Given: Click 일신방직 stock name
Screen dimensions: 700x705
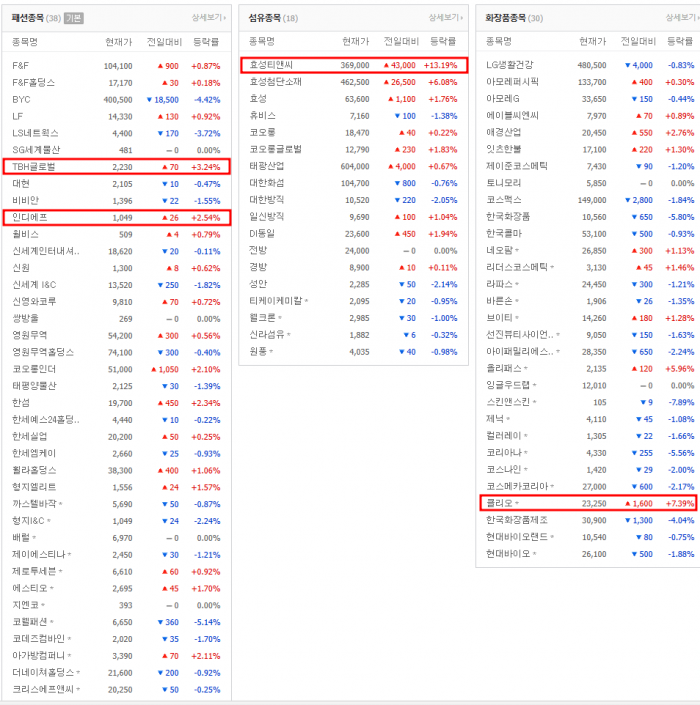Looking at the screenshot, I should (x=267, y=217).
